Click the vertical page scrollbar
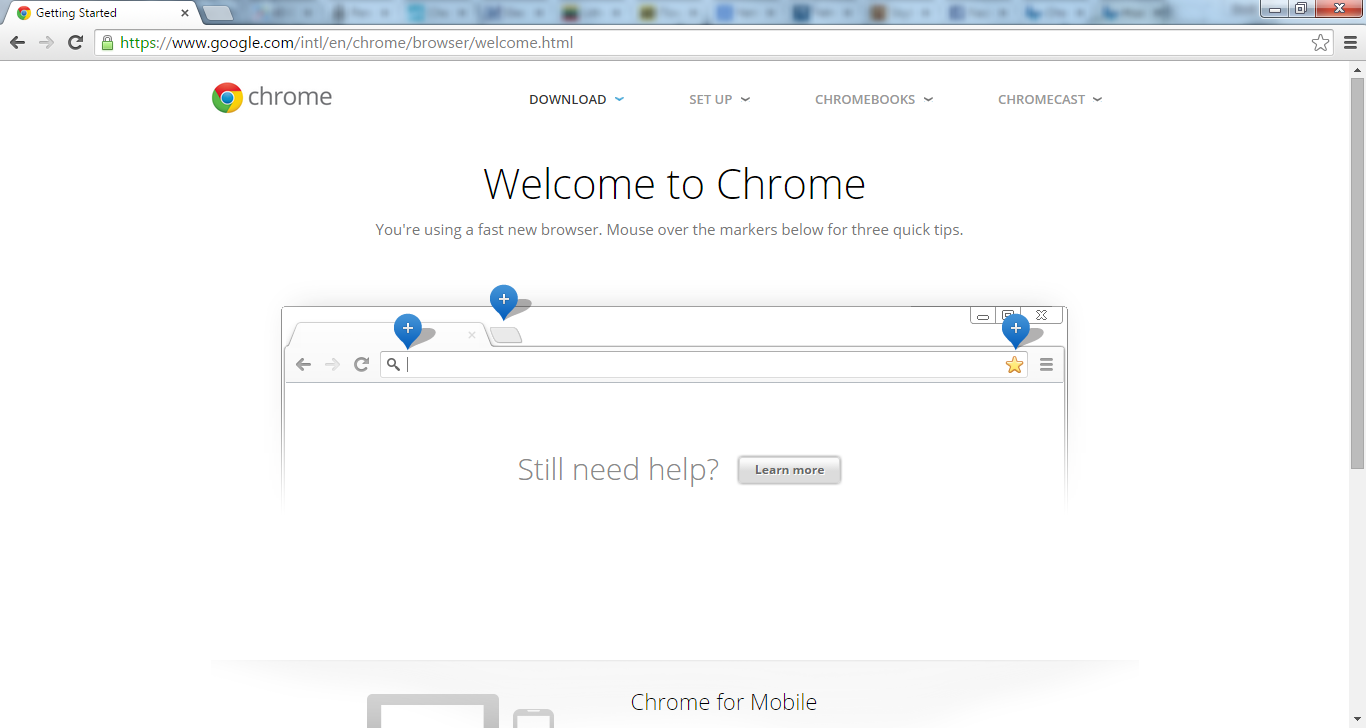 pos(1357,270)
